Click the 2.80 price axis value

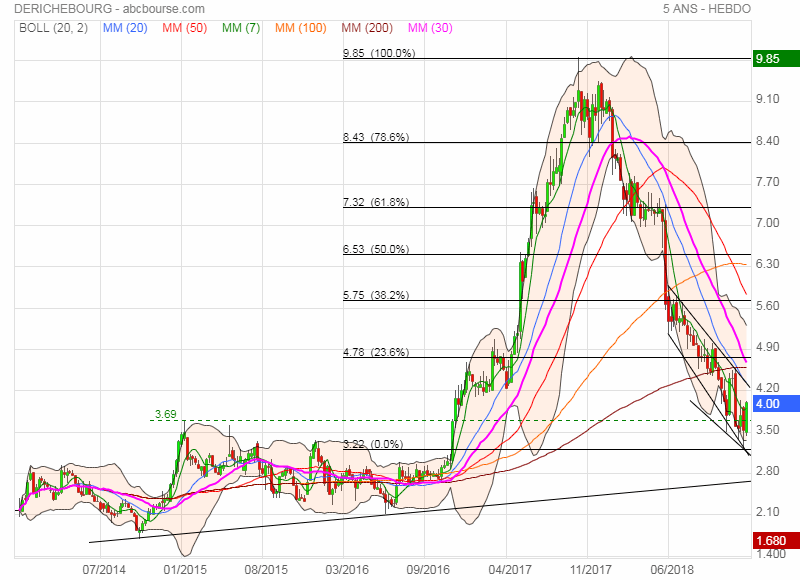[768, 471]
